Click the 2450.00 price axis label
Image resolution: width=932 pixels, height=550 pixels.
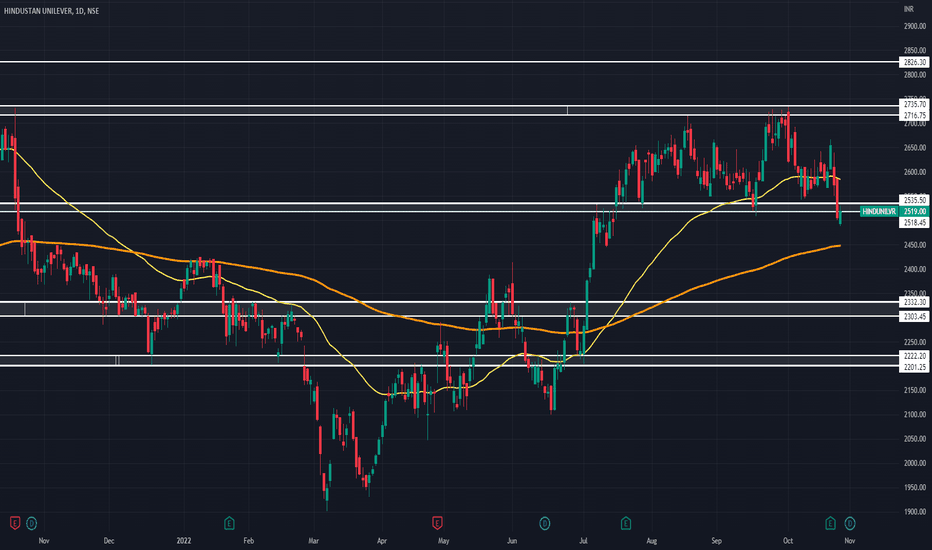click(915, 245)
